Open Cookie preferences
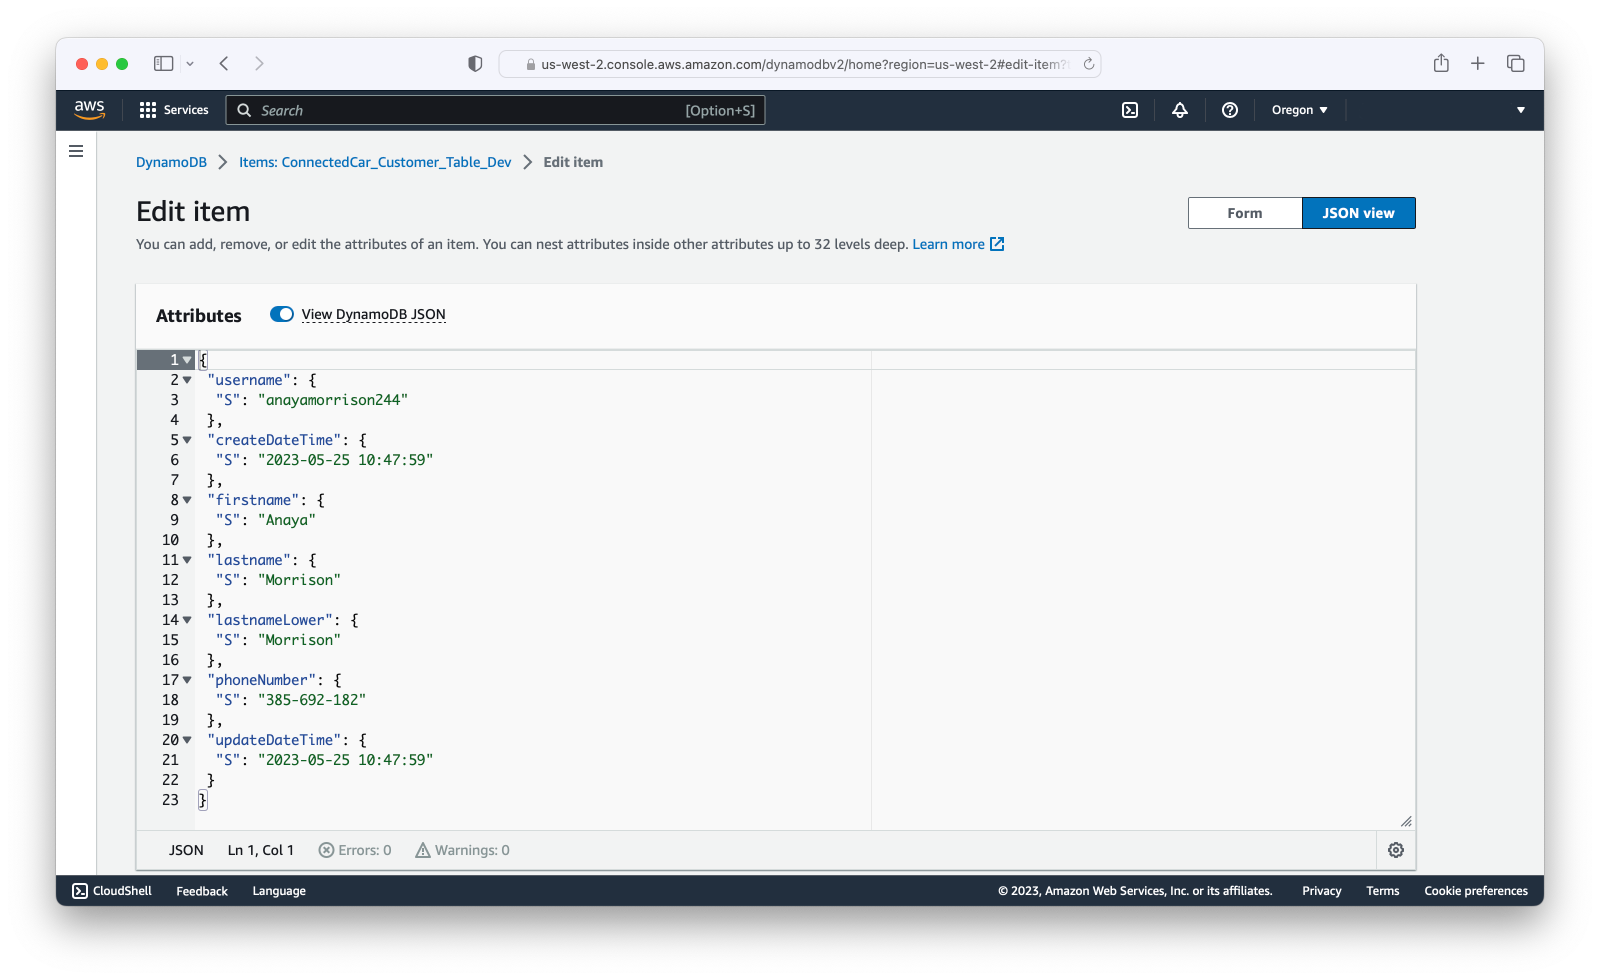This screenshot has width=1600, height=980. [1476, 891]
